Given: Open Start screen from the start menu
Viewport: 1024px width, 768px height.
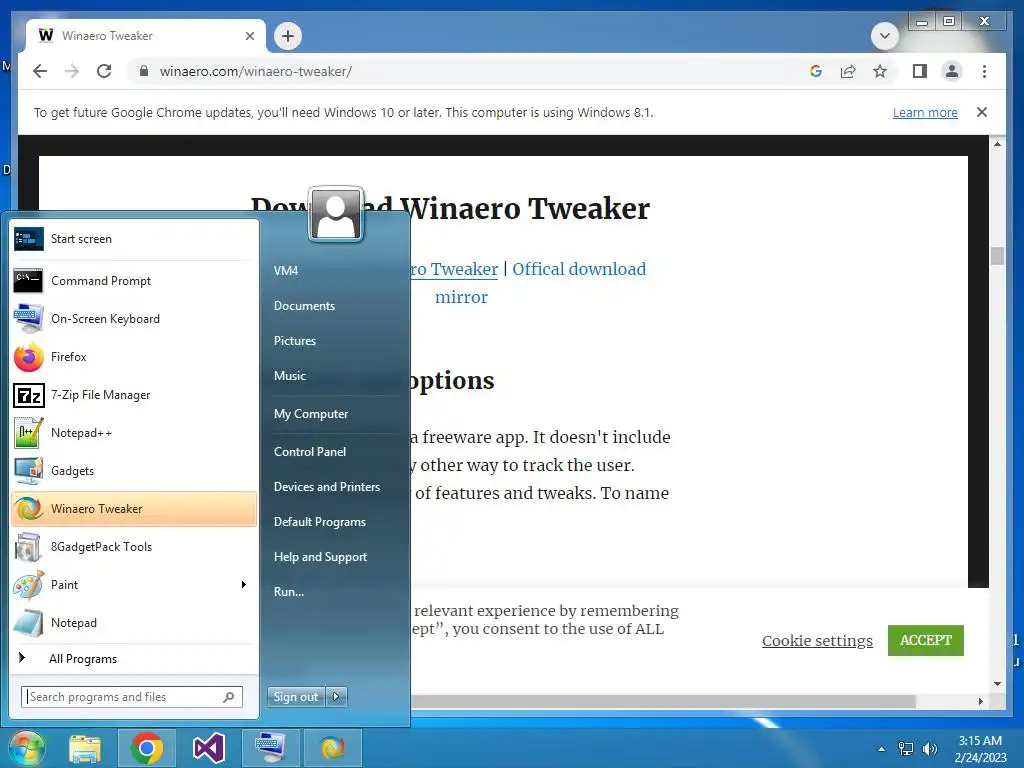Looking at the screenshot, I should [x=134, y=239].
